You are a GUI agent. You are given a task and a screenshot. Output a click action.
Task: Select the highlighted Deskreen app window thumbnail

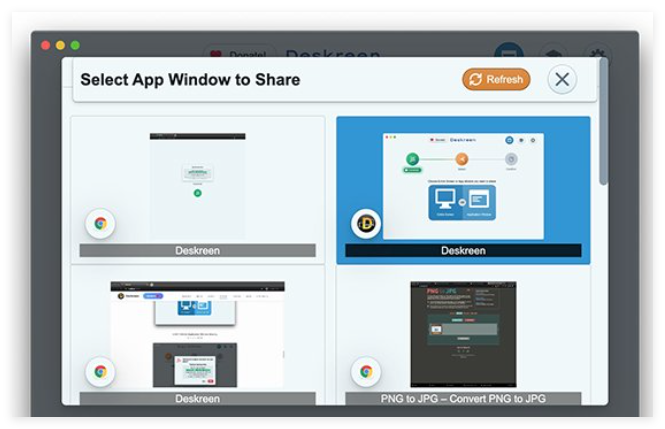coord(463,187)
